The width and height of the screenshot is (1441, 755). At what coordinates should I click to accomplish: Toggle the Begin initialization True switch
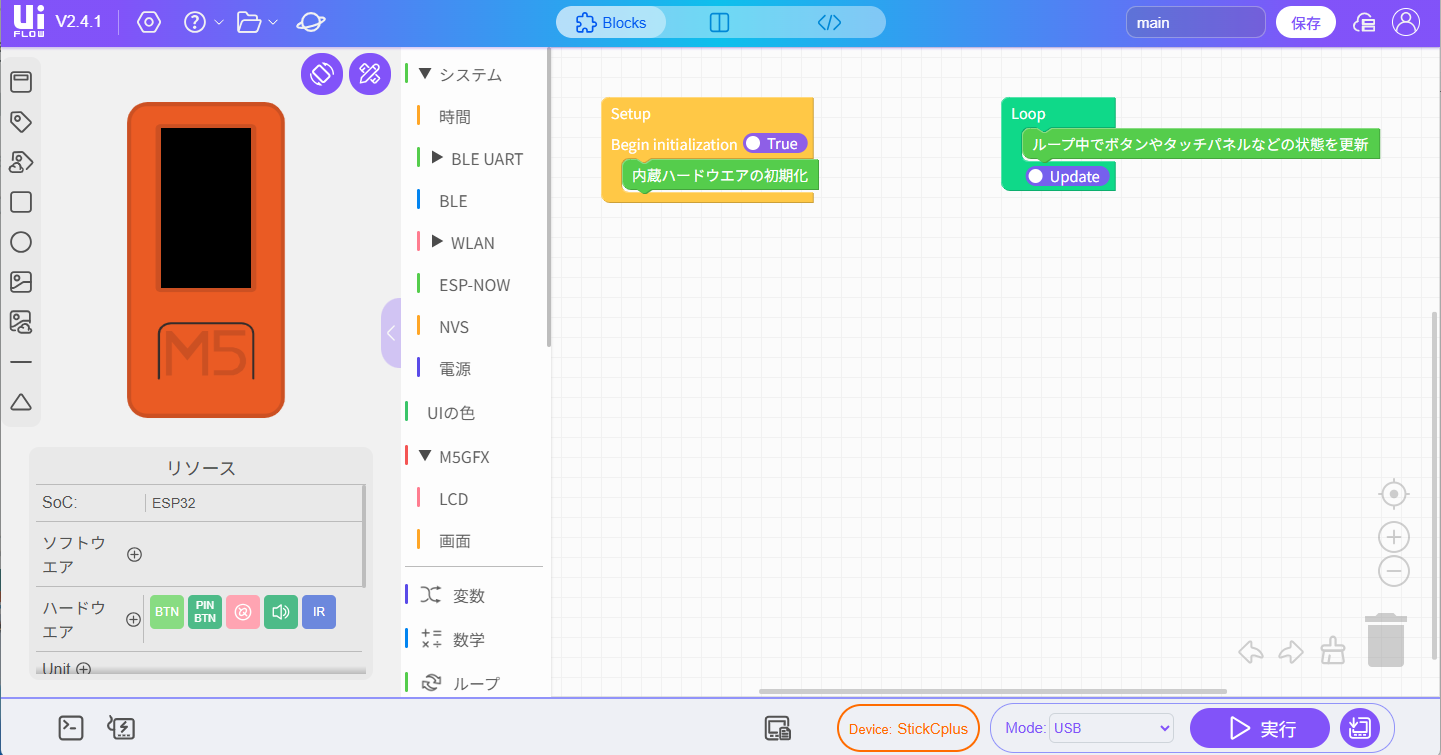pyautogui.click(x=774, y=144)
